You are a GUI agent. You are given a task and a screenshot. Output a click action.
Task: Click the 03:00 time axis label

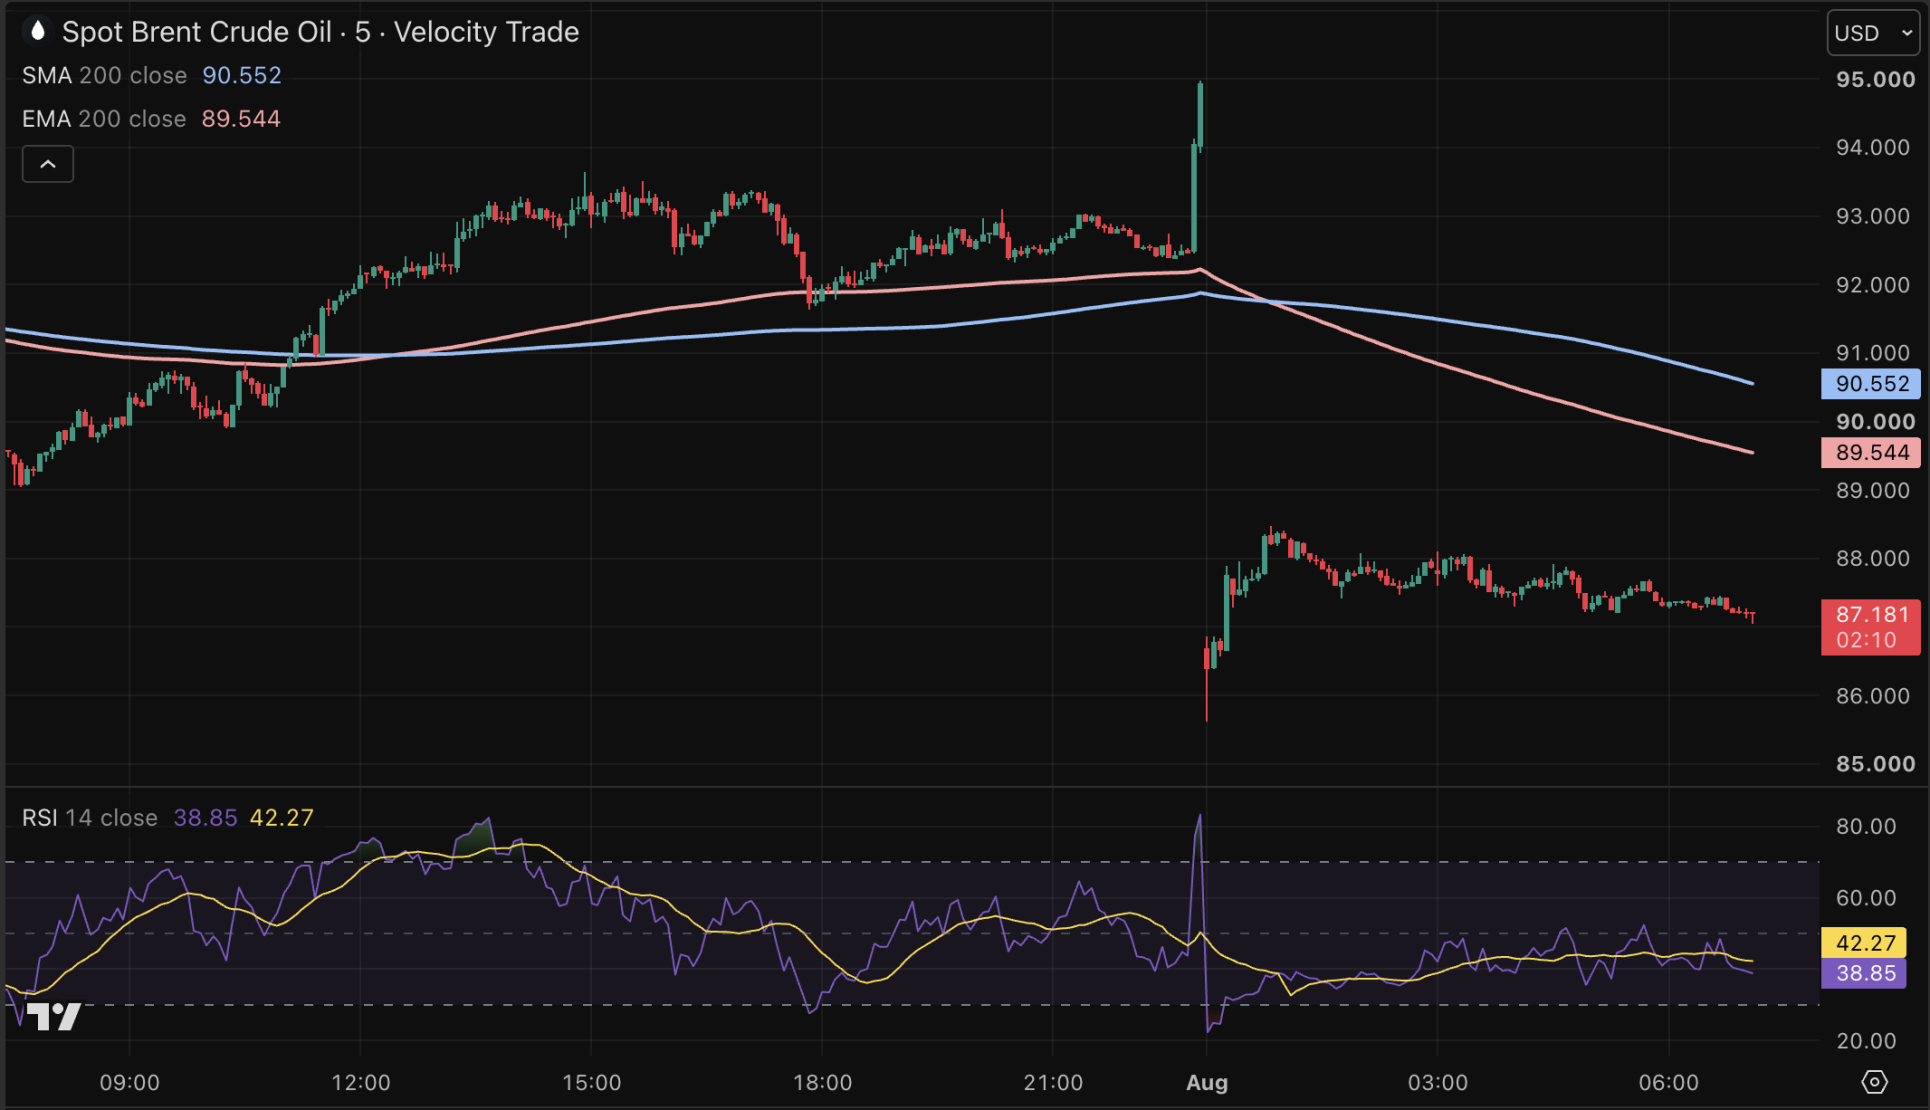click(x=1438, y=1083)
